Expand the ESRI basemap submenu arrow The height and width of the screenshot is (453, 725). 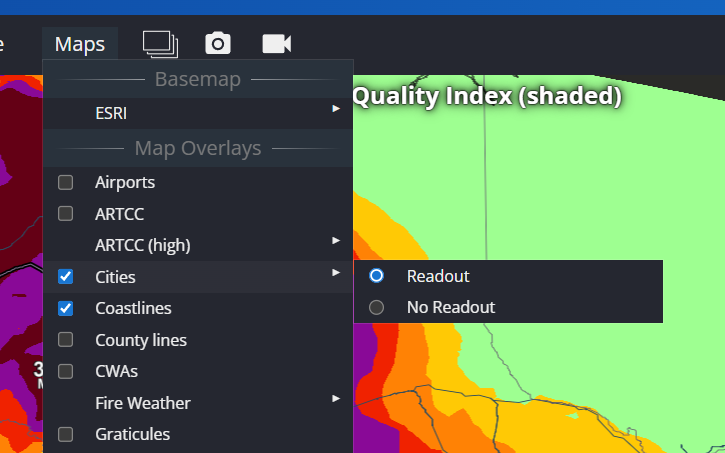click(x=336, y=109)
